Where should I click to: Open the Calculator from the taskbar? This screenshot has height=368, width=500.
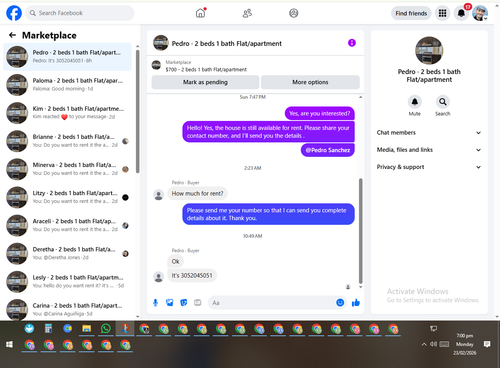pos(48,329)
